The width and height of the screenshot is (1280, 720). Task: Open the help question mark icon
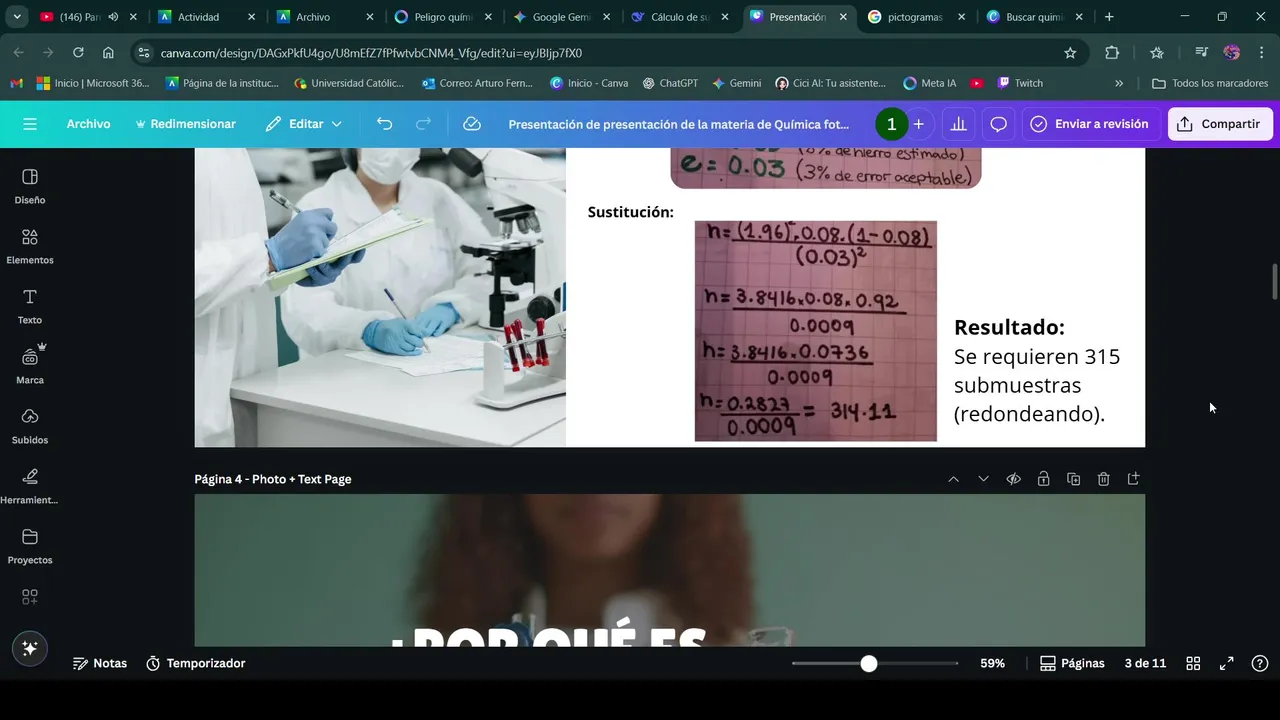[1260, 663]
